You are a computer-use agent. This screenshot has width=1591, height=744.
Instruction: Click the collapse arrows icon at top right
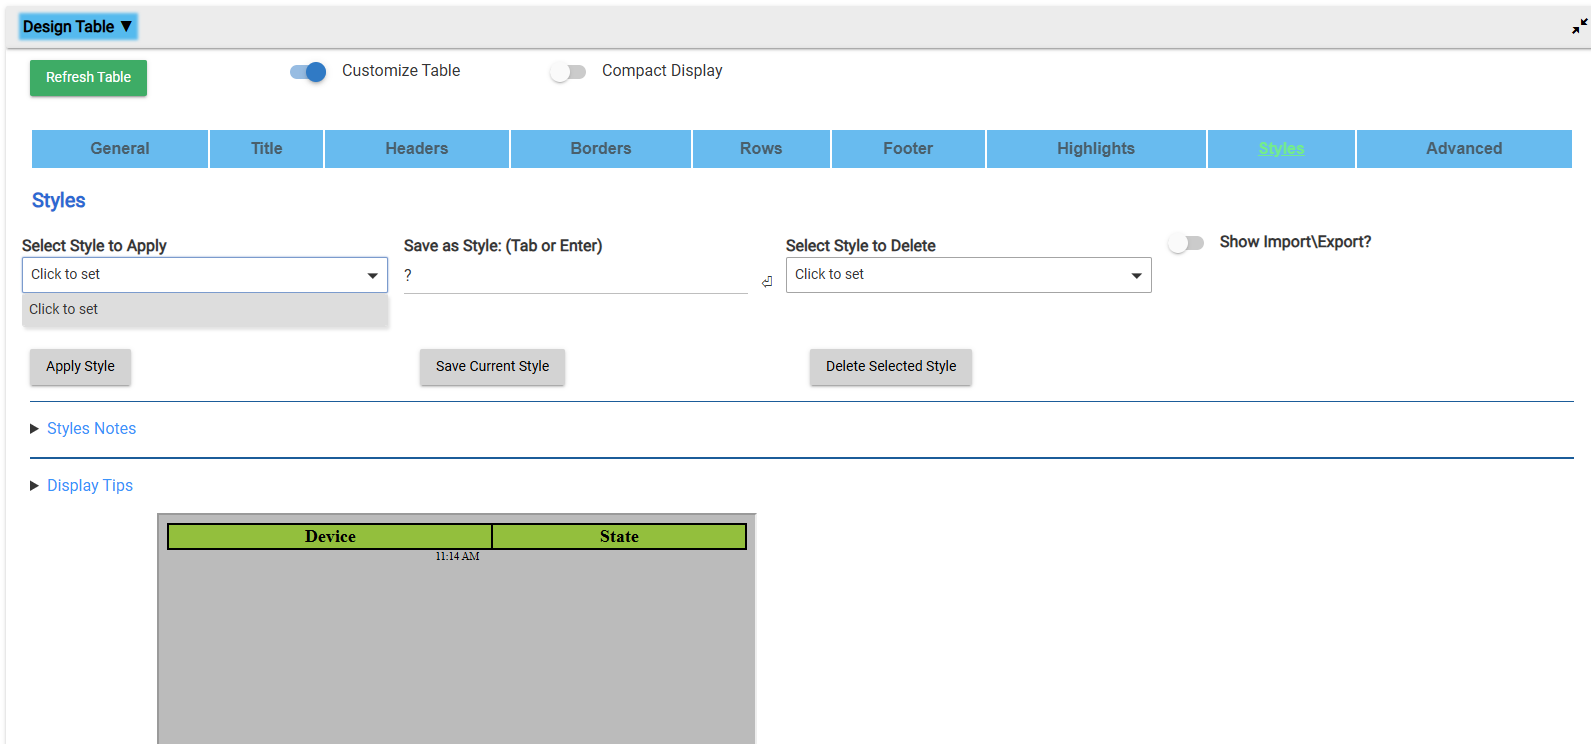click(1579, 27)
